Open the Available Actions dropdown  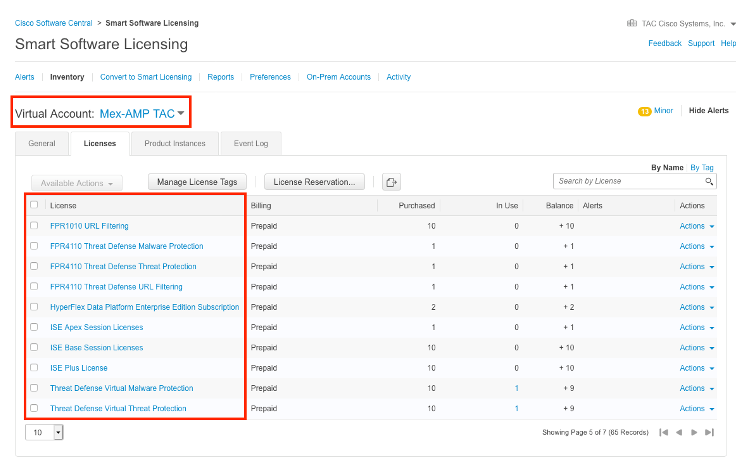pos(77,183)
